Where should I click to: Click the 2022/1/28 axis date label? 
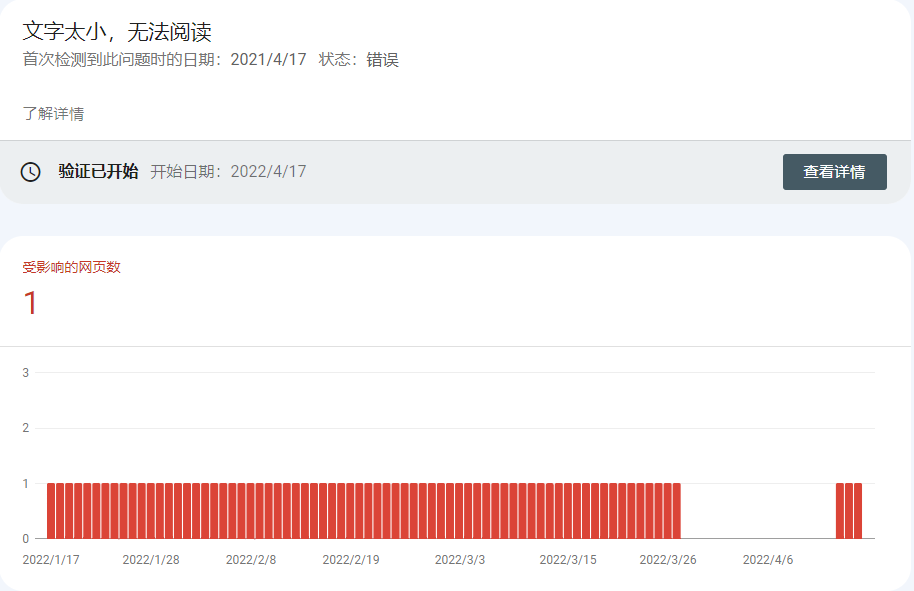pos(151,560)
